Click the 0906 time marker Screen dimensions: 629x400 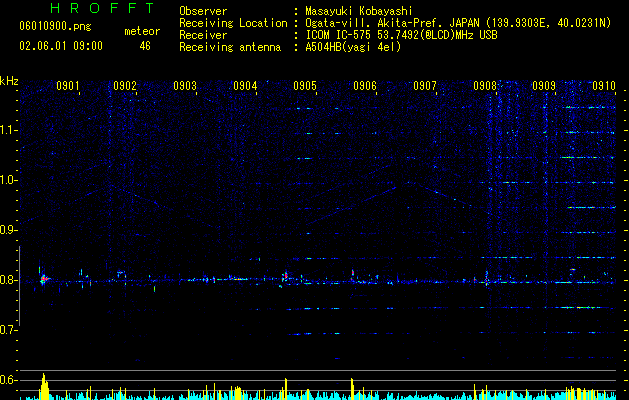pyautogui.click(x=365, y=86)
